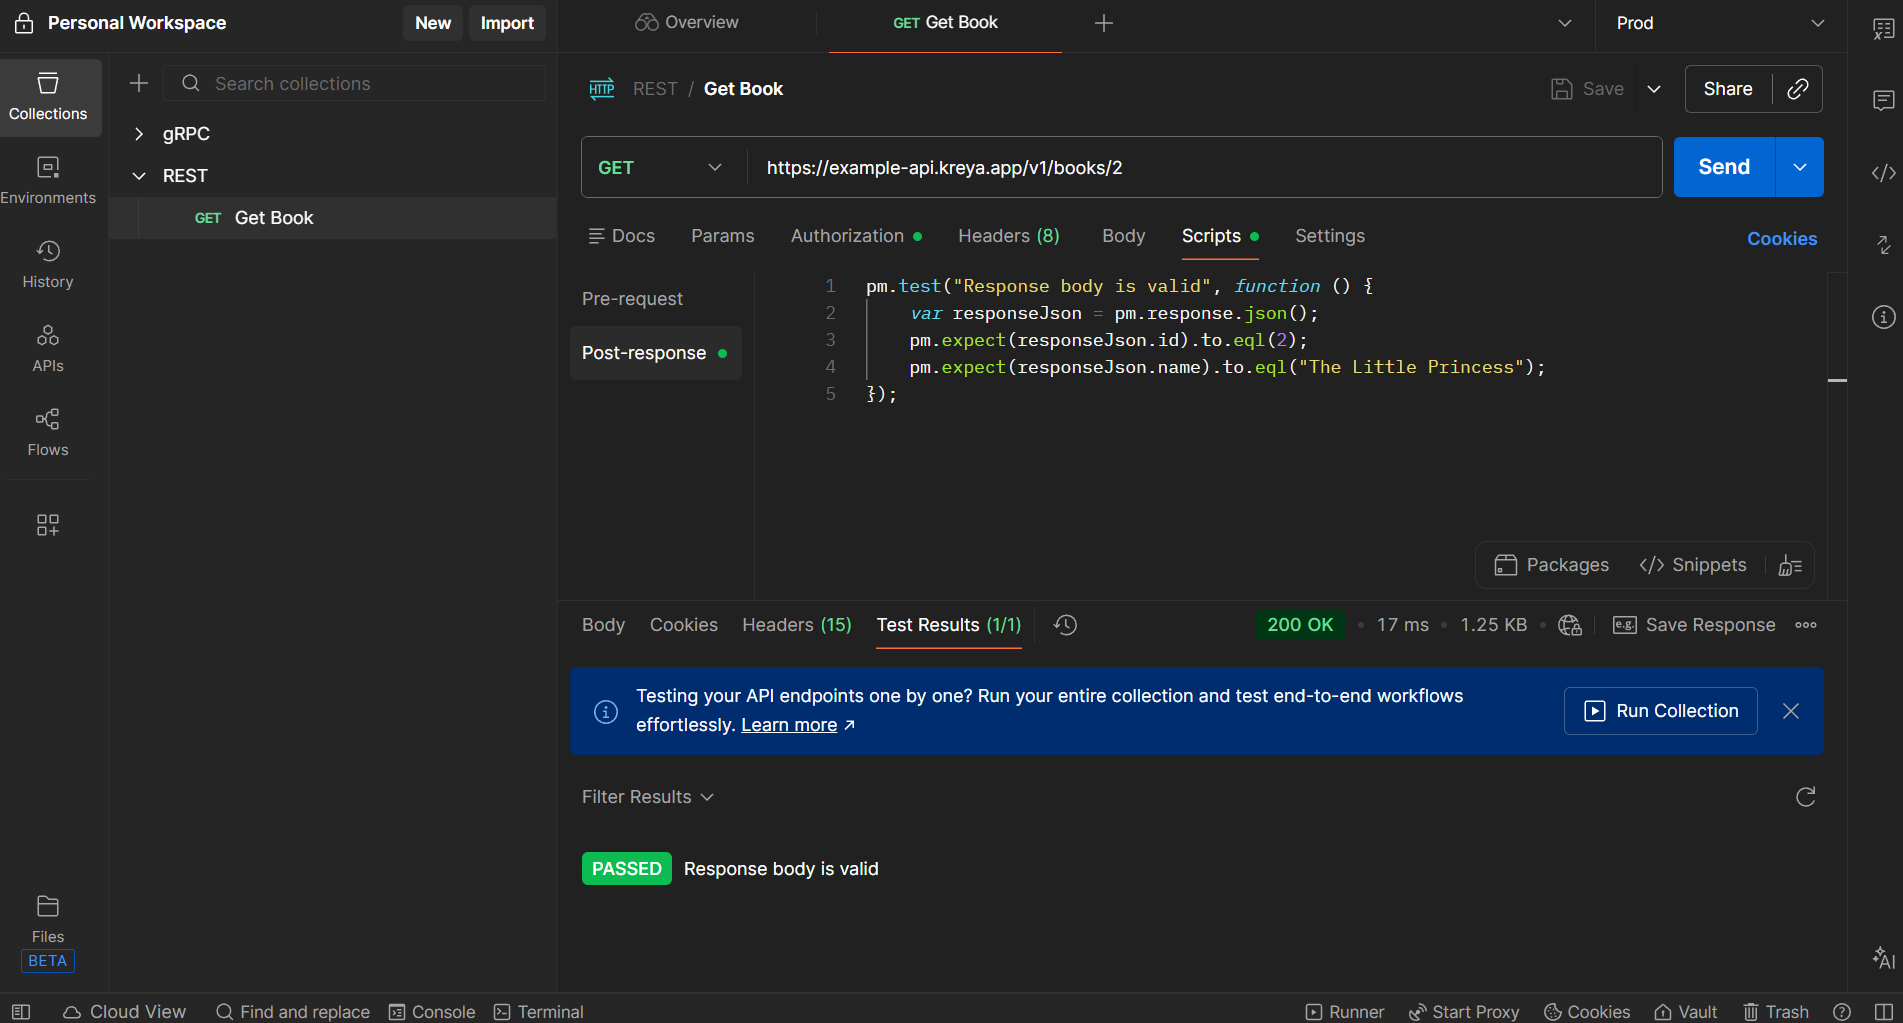Open the AI assistant icon
This screenshot has height=1023, width=1903.
[x=1883, y=958]
